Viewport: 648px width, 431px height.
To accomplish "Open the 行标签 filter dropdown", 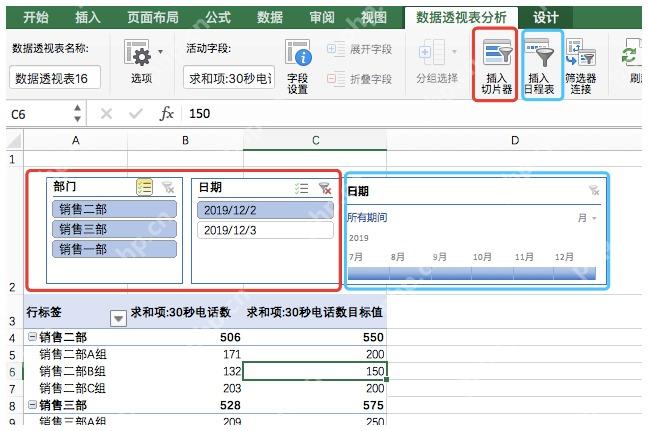I will (118, 318).
